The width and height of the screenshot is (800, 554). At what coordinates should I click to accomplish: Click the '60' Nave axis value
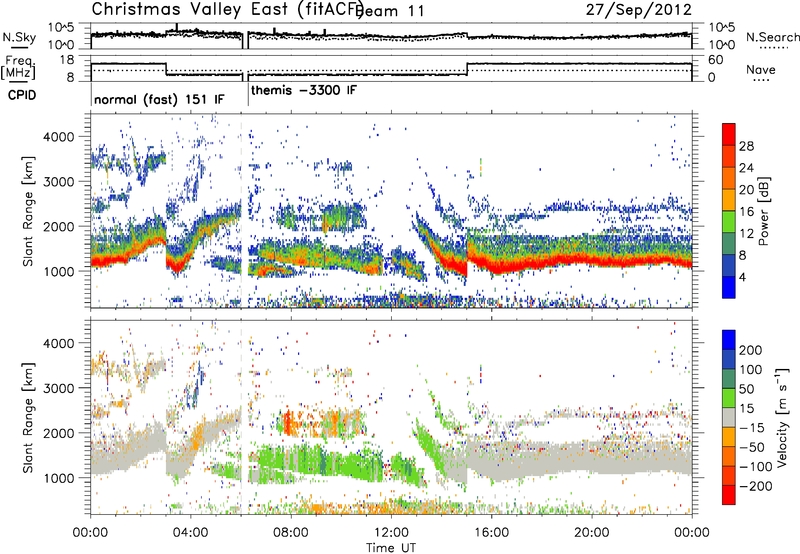716,60
